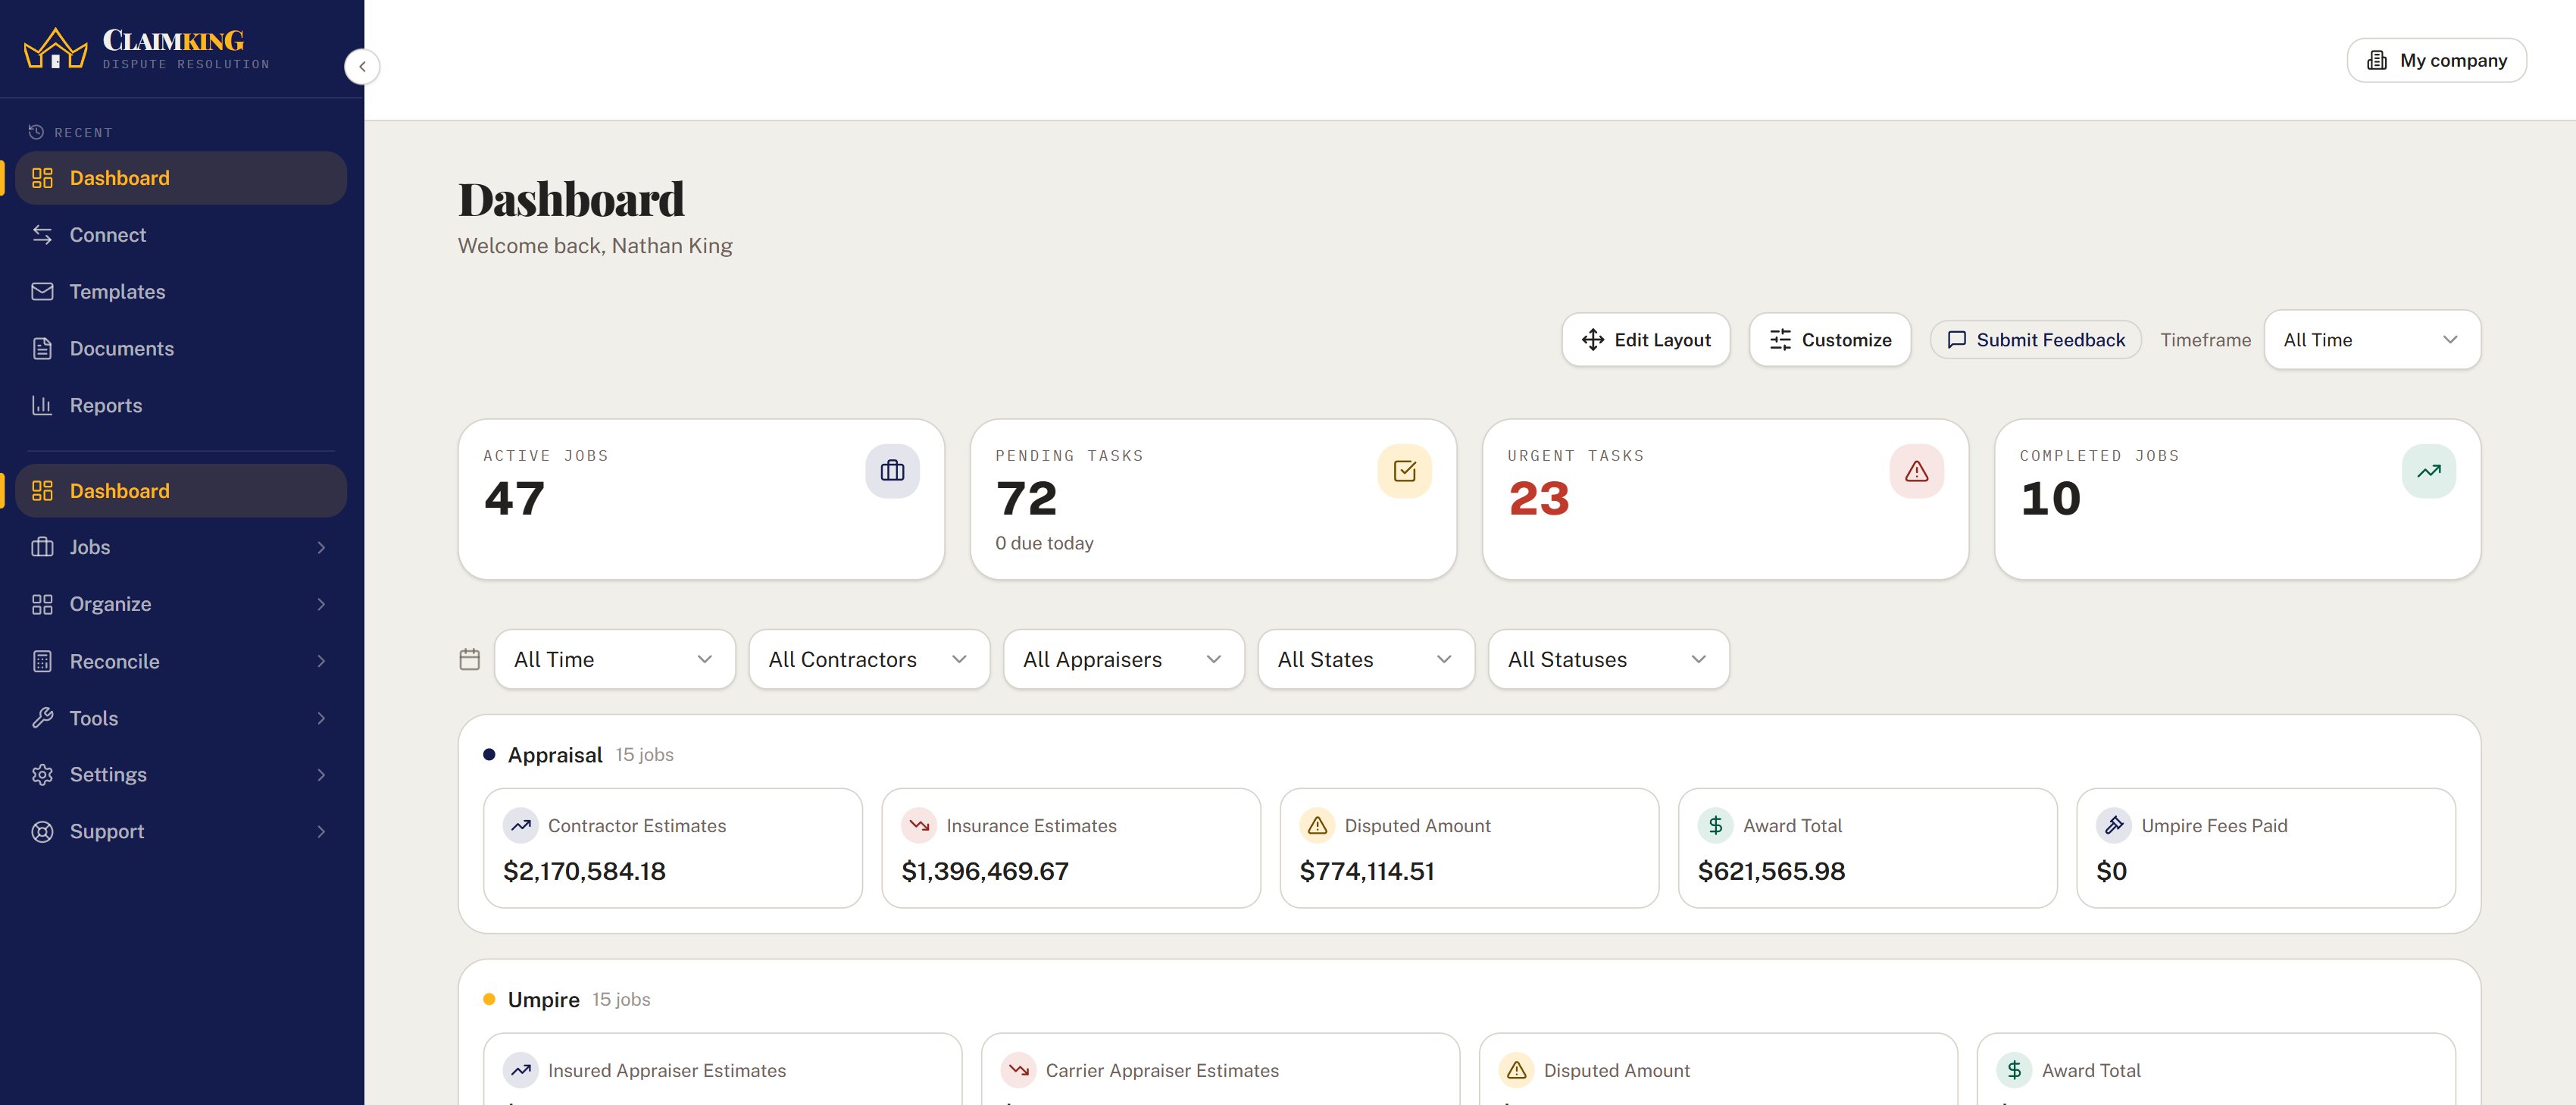
Task: Collapse the sidebar with the chevron button
Action: point(362,66)
